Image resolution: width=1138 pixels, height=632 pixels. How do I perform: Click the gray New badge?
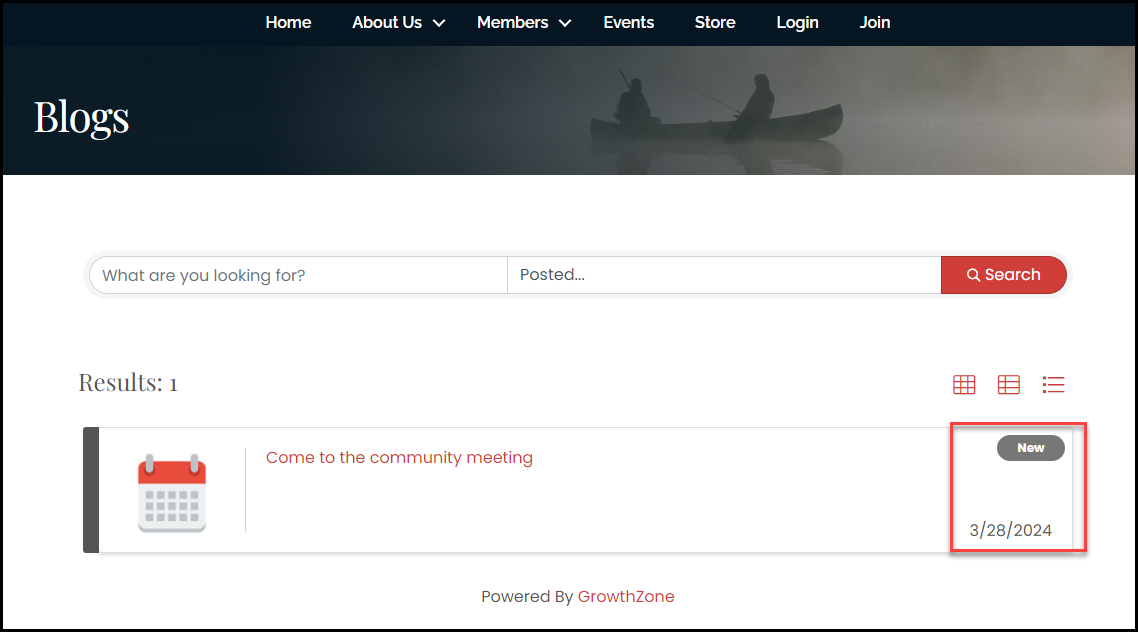[1030, 448]
